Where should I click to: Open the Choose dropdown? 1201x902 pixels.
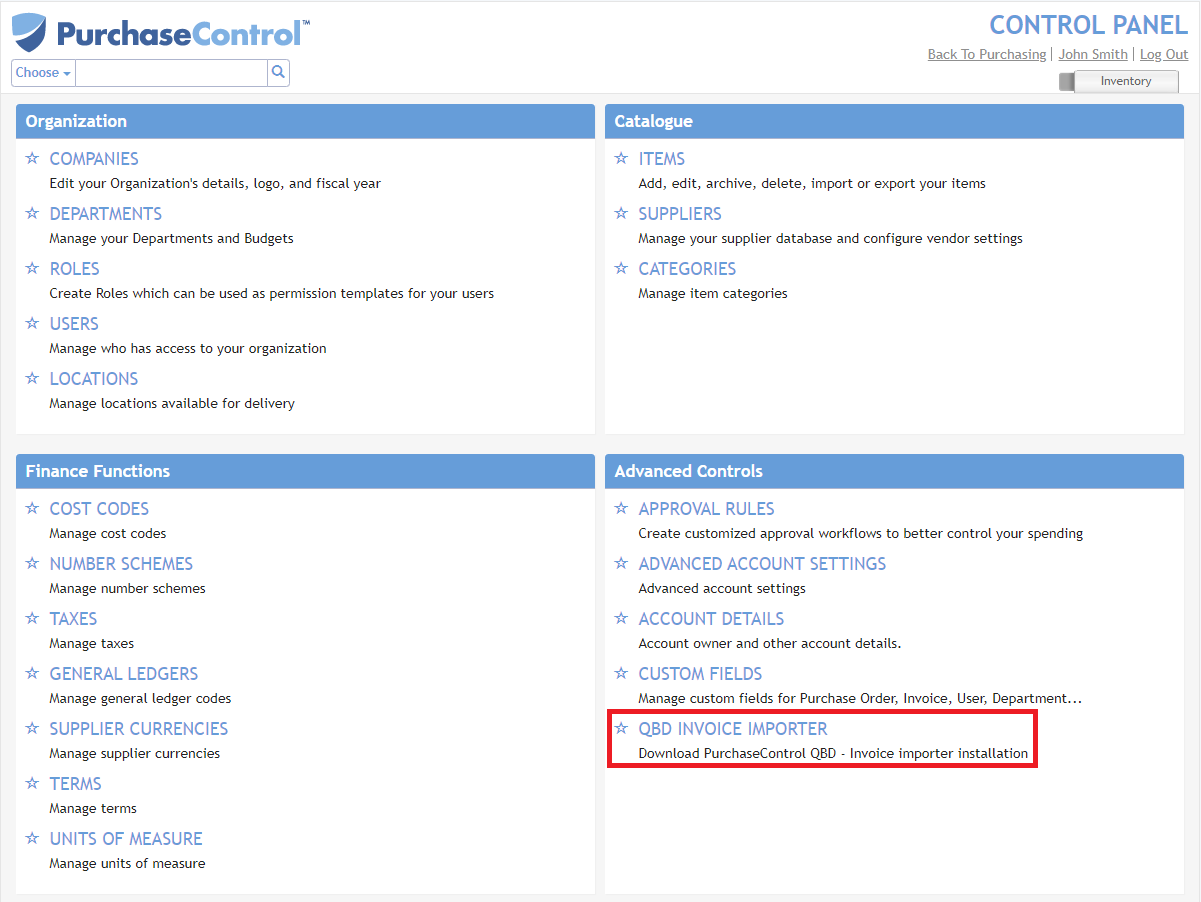42,72
